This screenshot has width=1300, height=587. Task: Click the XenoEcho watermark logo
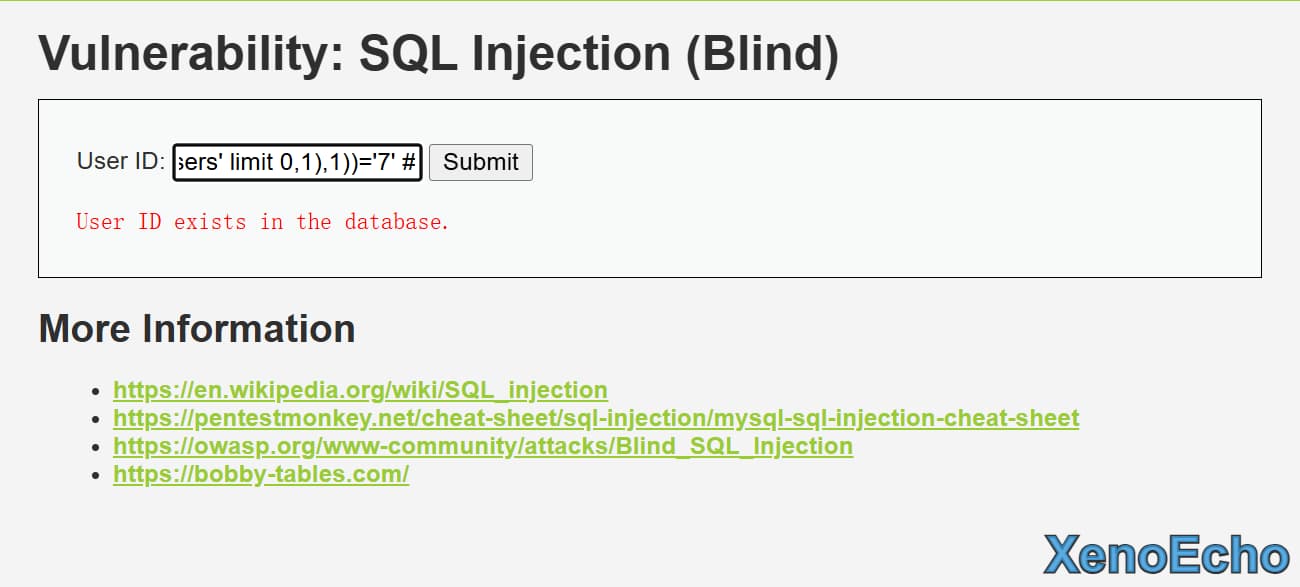[x=1166, y=556]
